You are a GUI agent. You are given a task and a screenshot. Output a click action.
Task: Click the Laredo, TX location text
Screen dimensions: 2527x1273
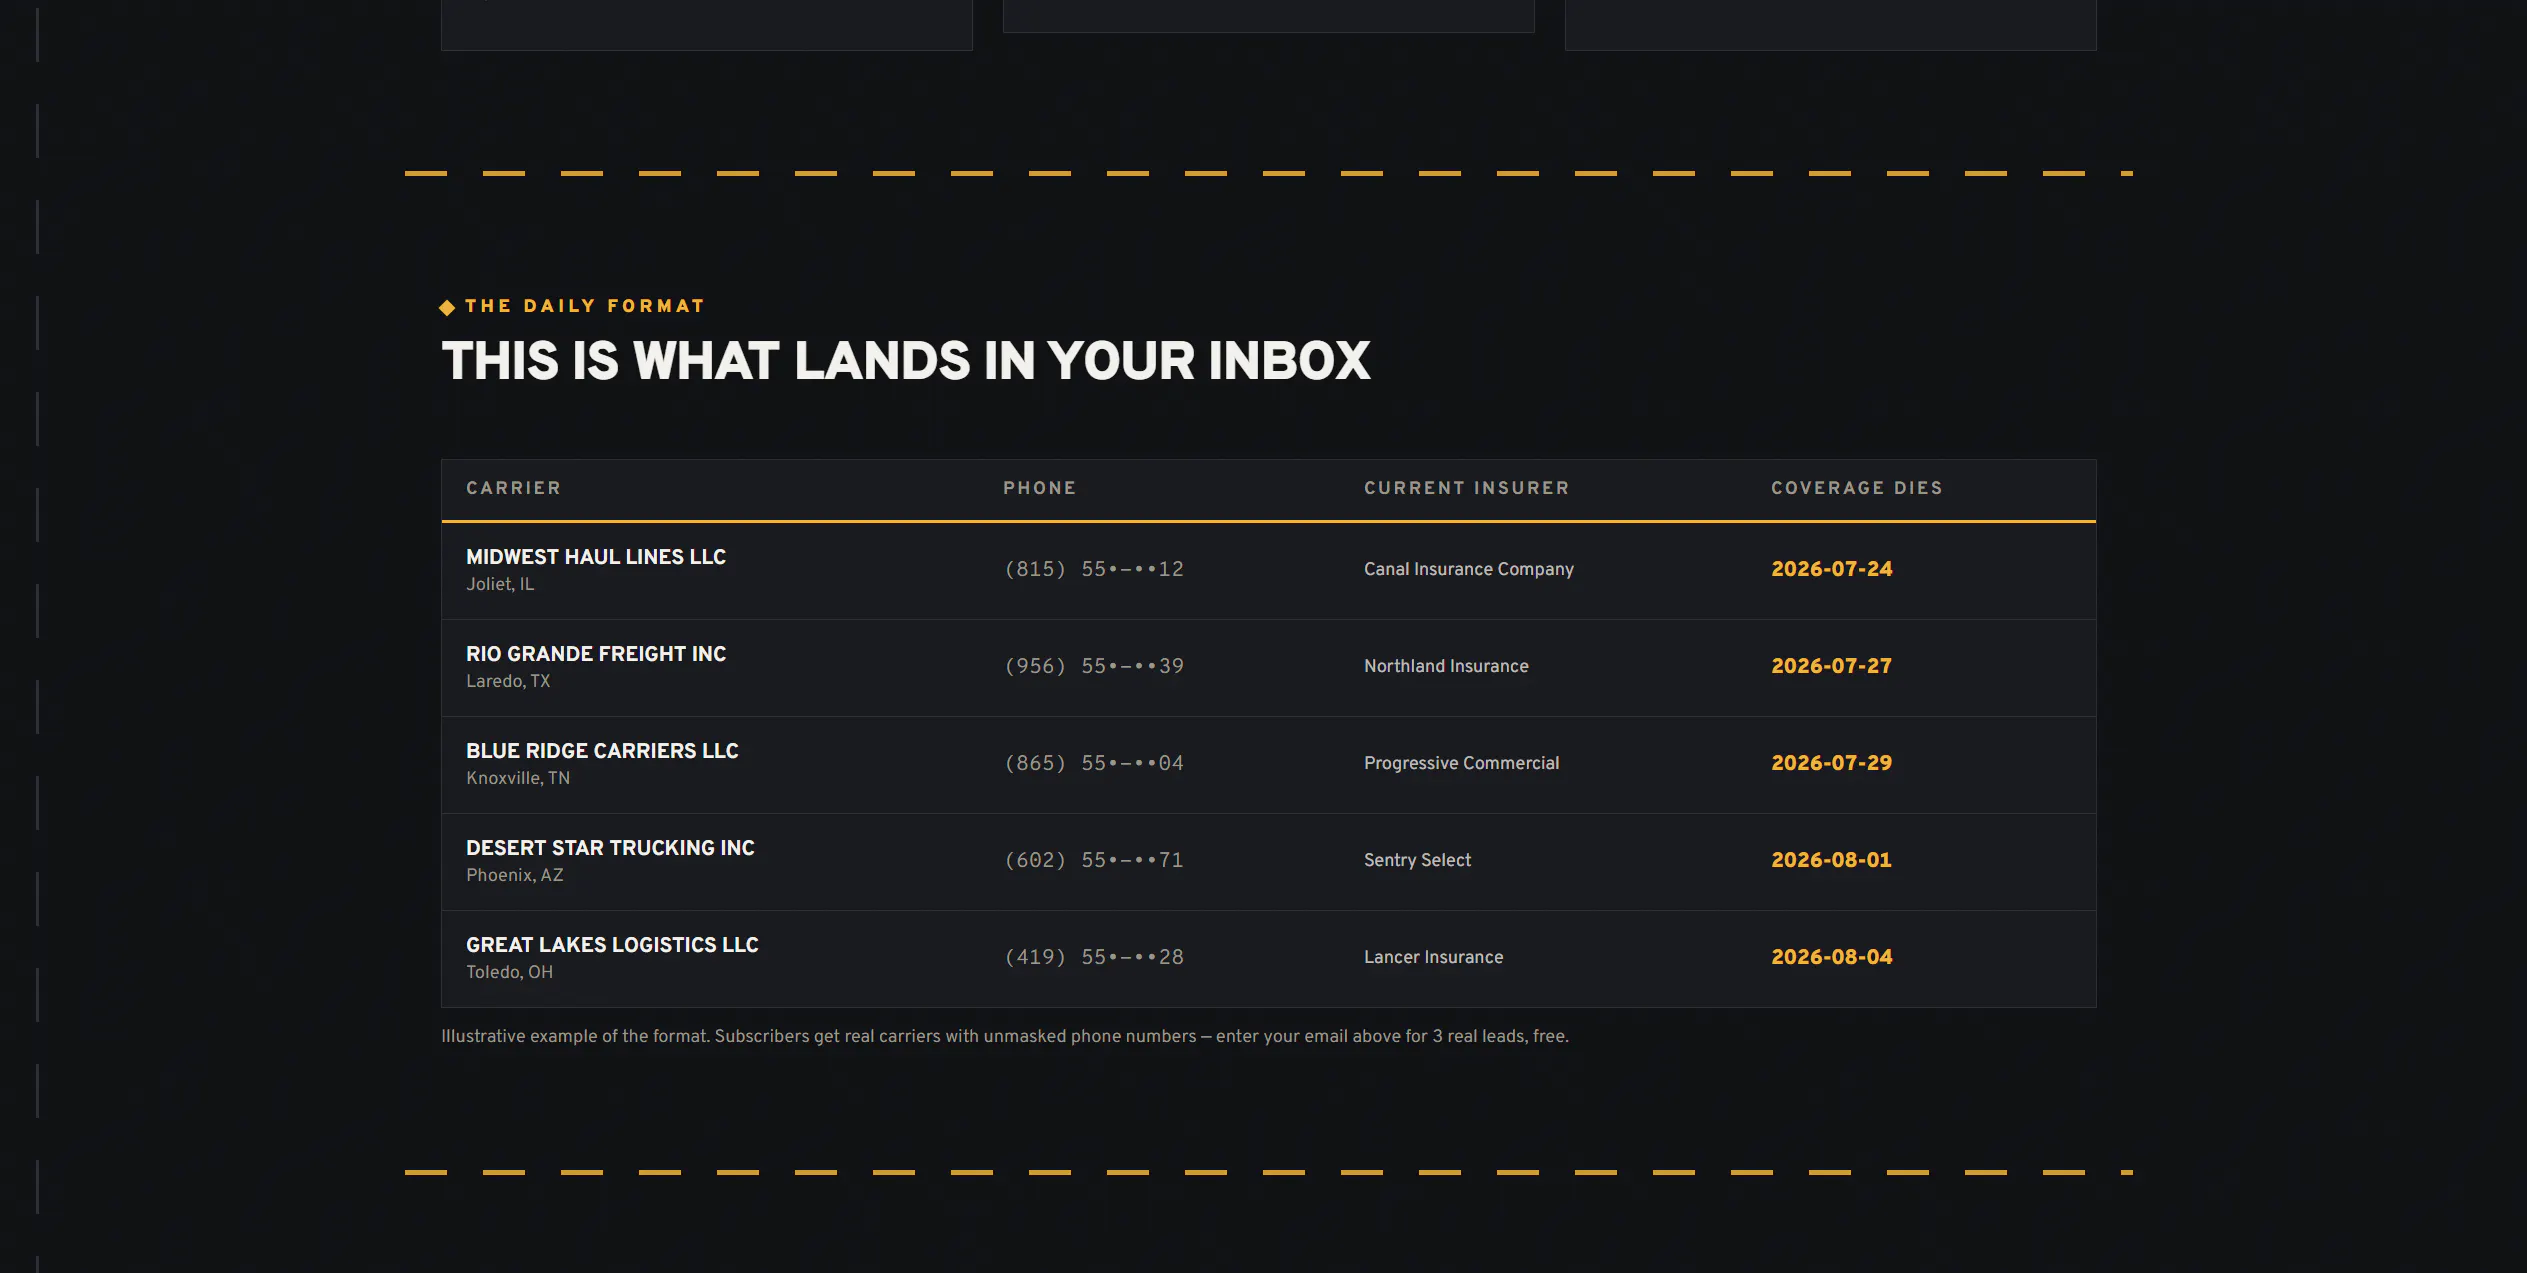pos(508,681)
